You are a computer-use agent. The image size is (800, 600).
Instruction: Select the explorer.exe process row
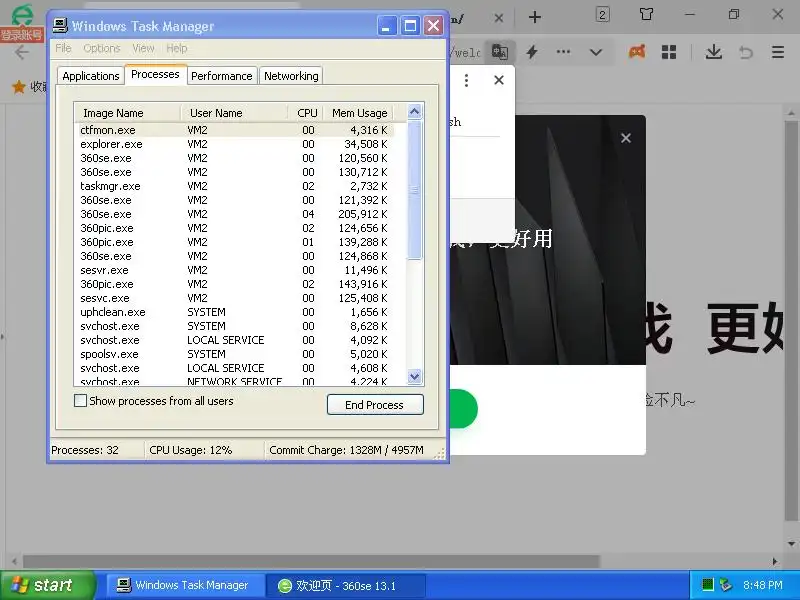coord(235,144)
